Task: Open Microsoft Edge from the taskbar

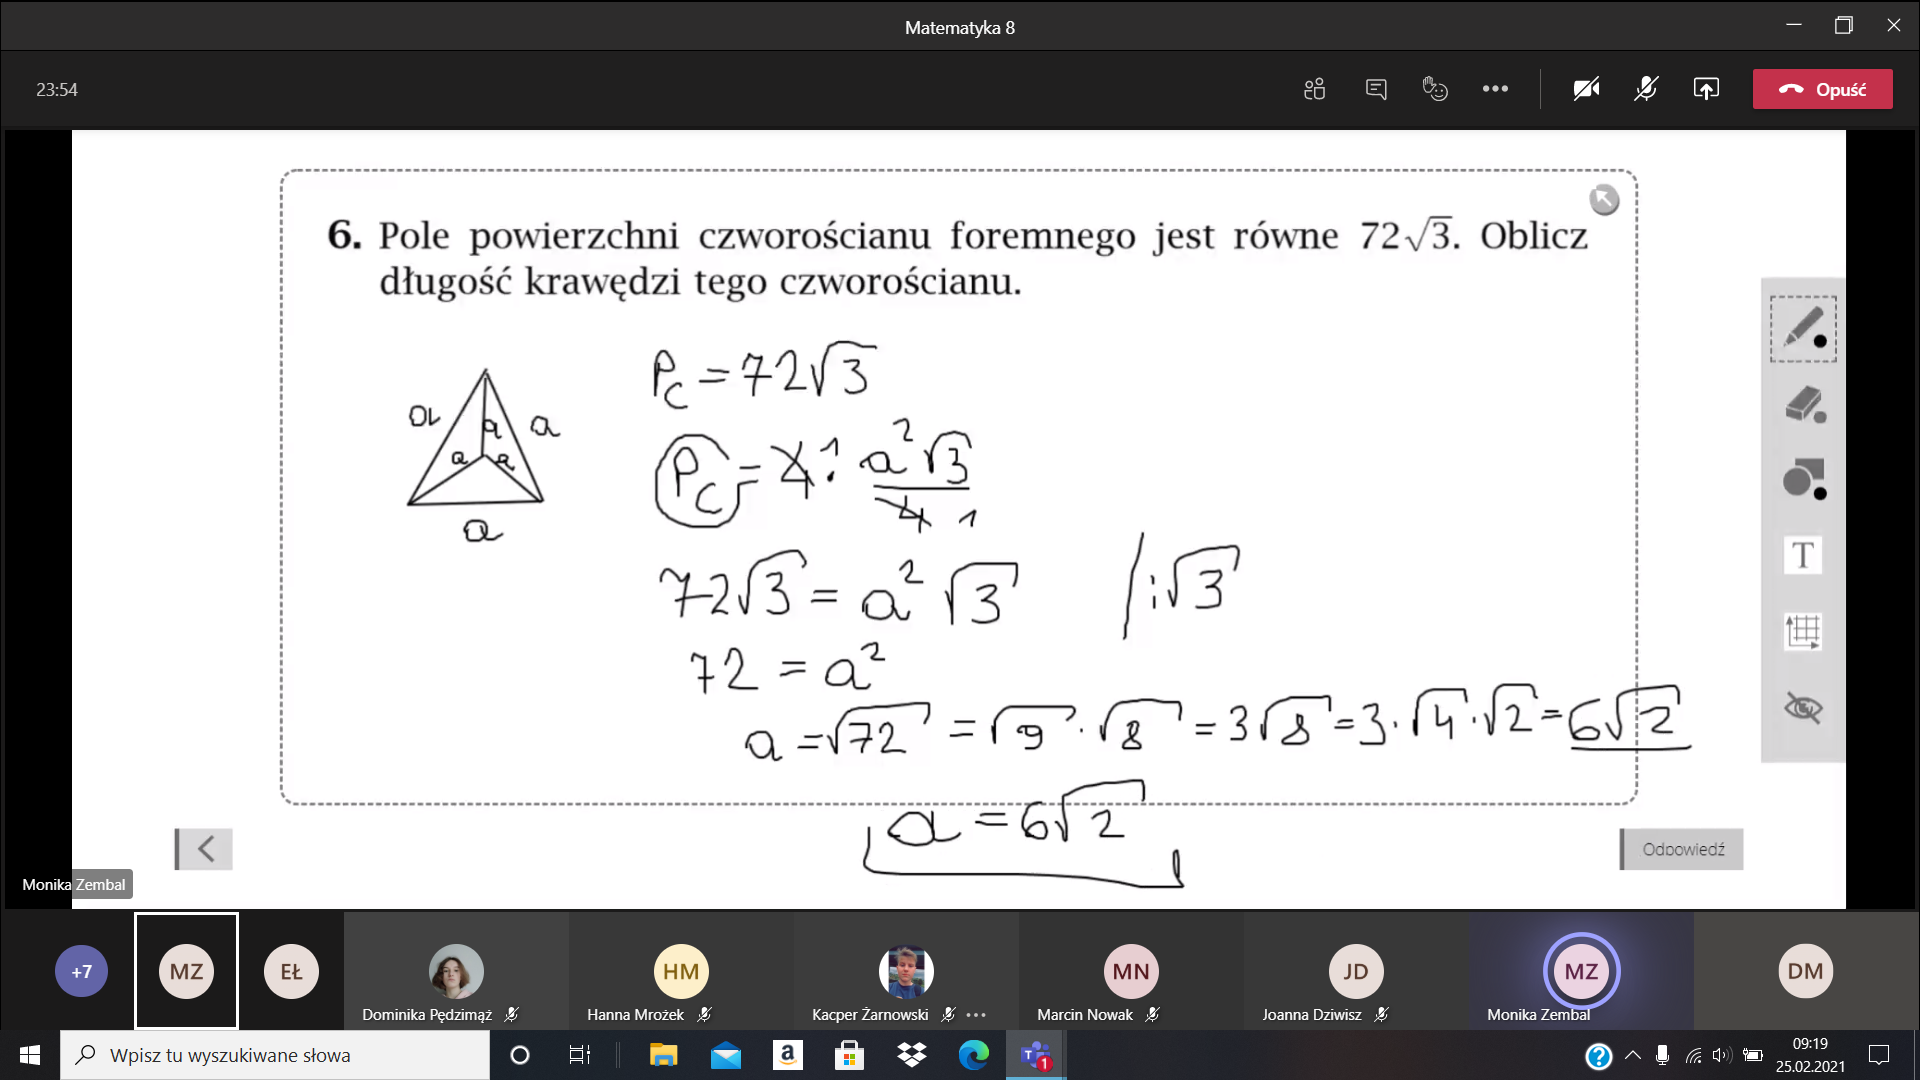Action: click(973, 1055)
